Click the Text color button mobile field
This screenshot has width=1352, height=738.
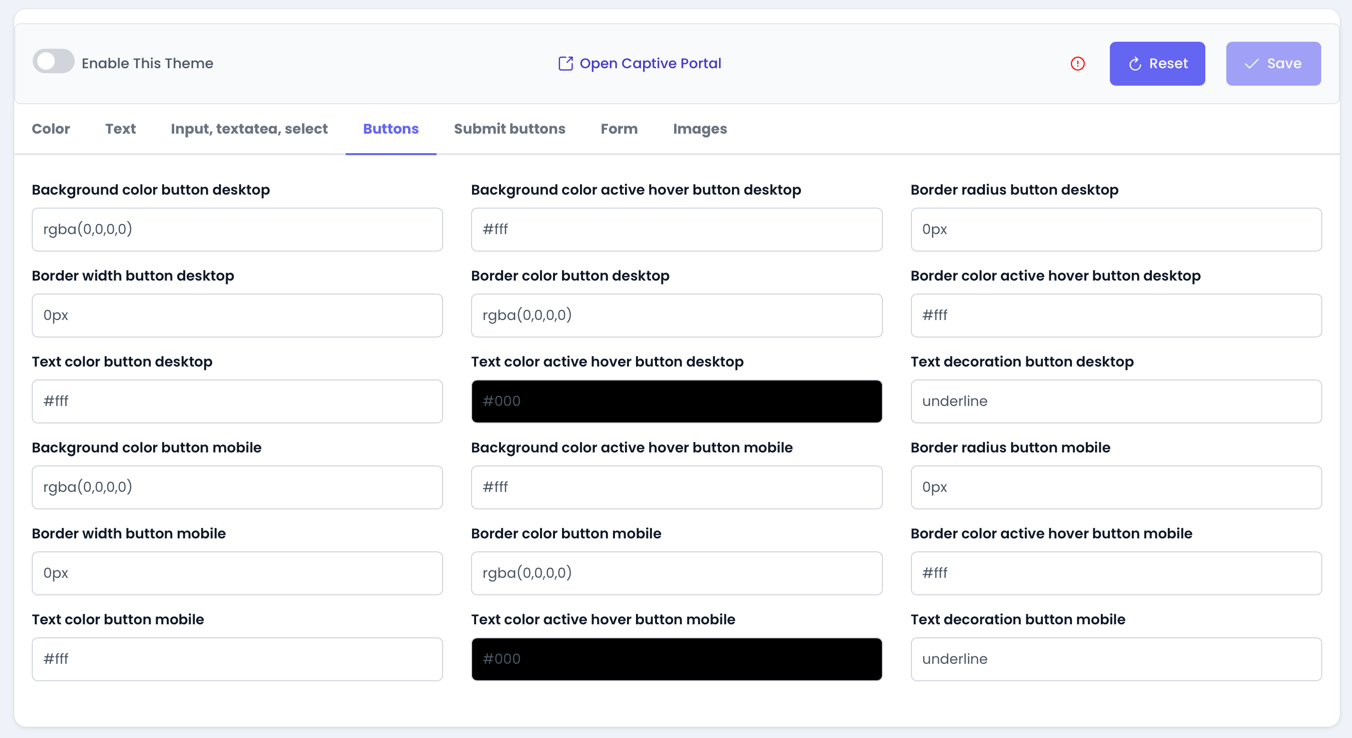[x=237, y=659]
